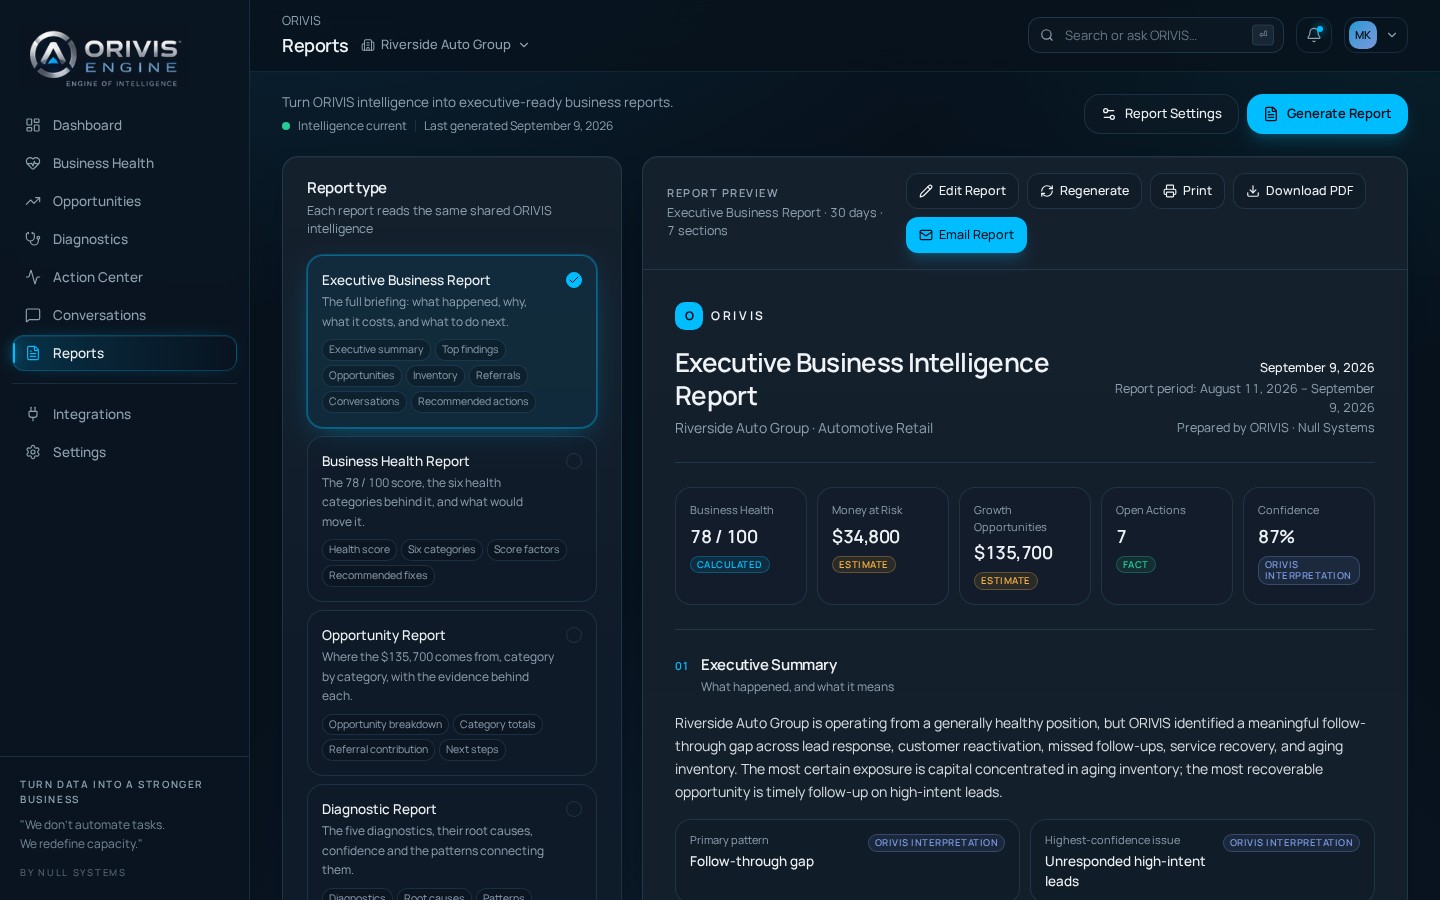Click the Category totals tag

tap(497, 725)
